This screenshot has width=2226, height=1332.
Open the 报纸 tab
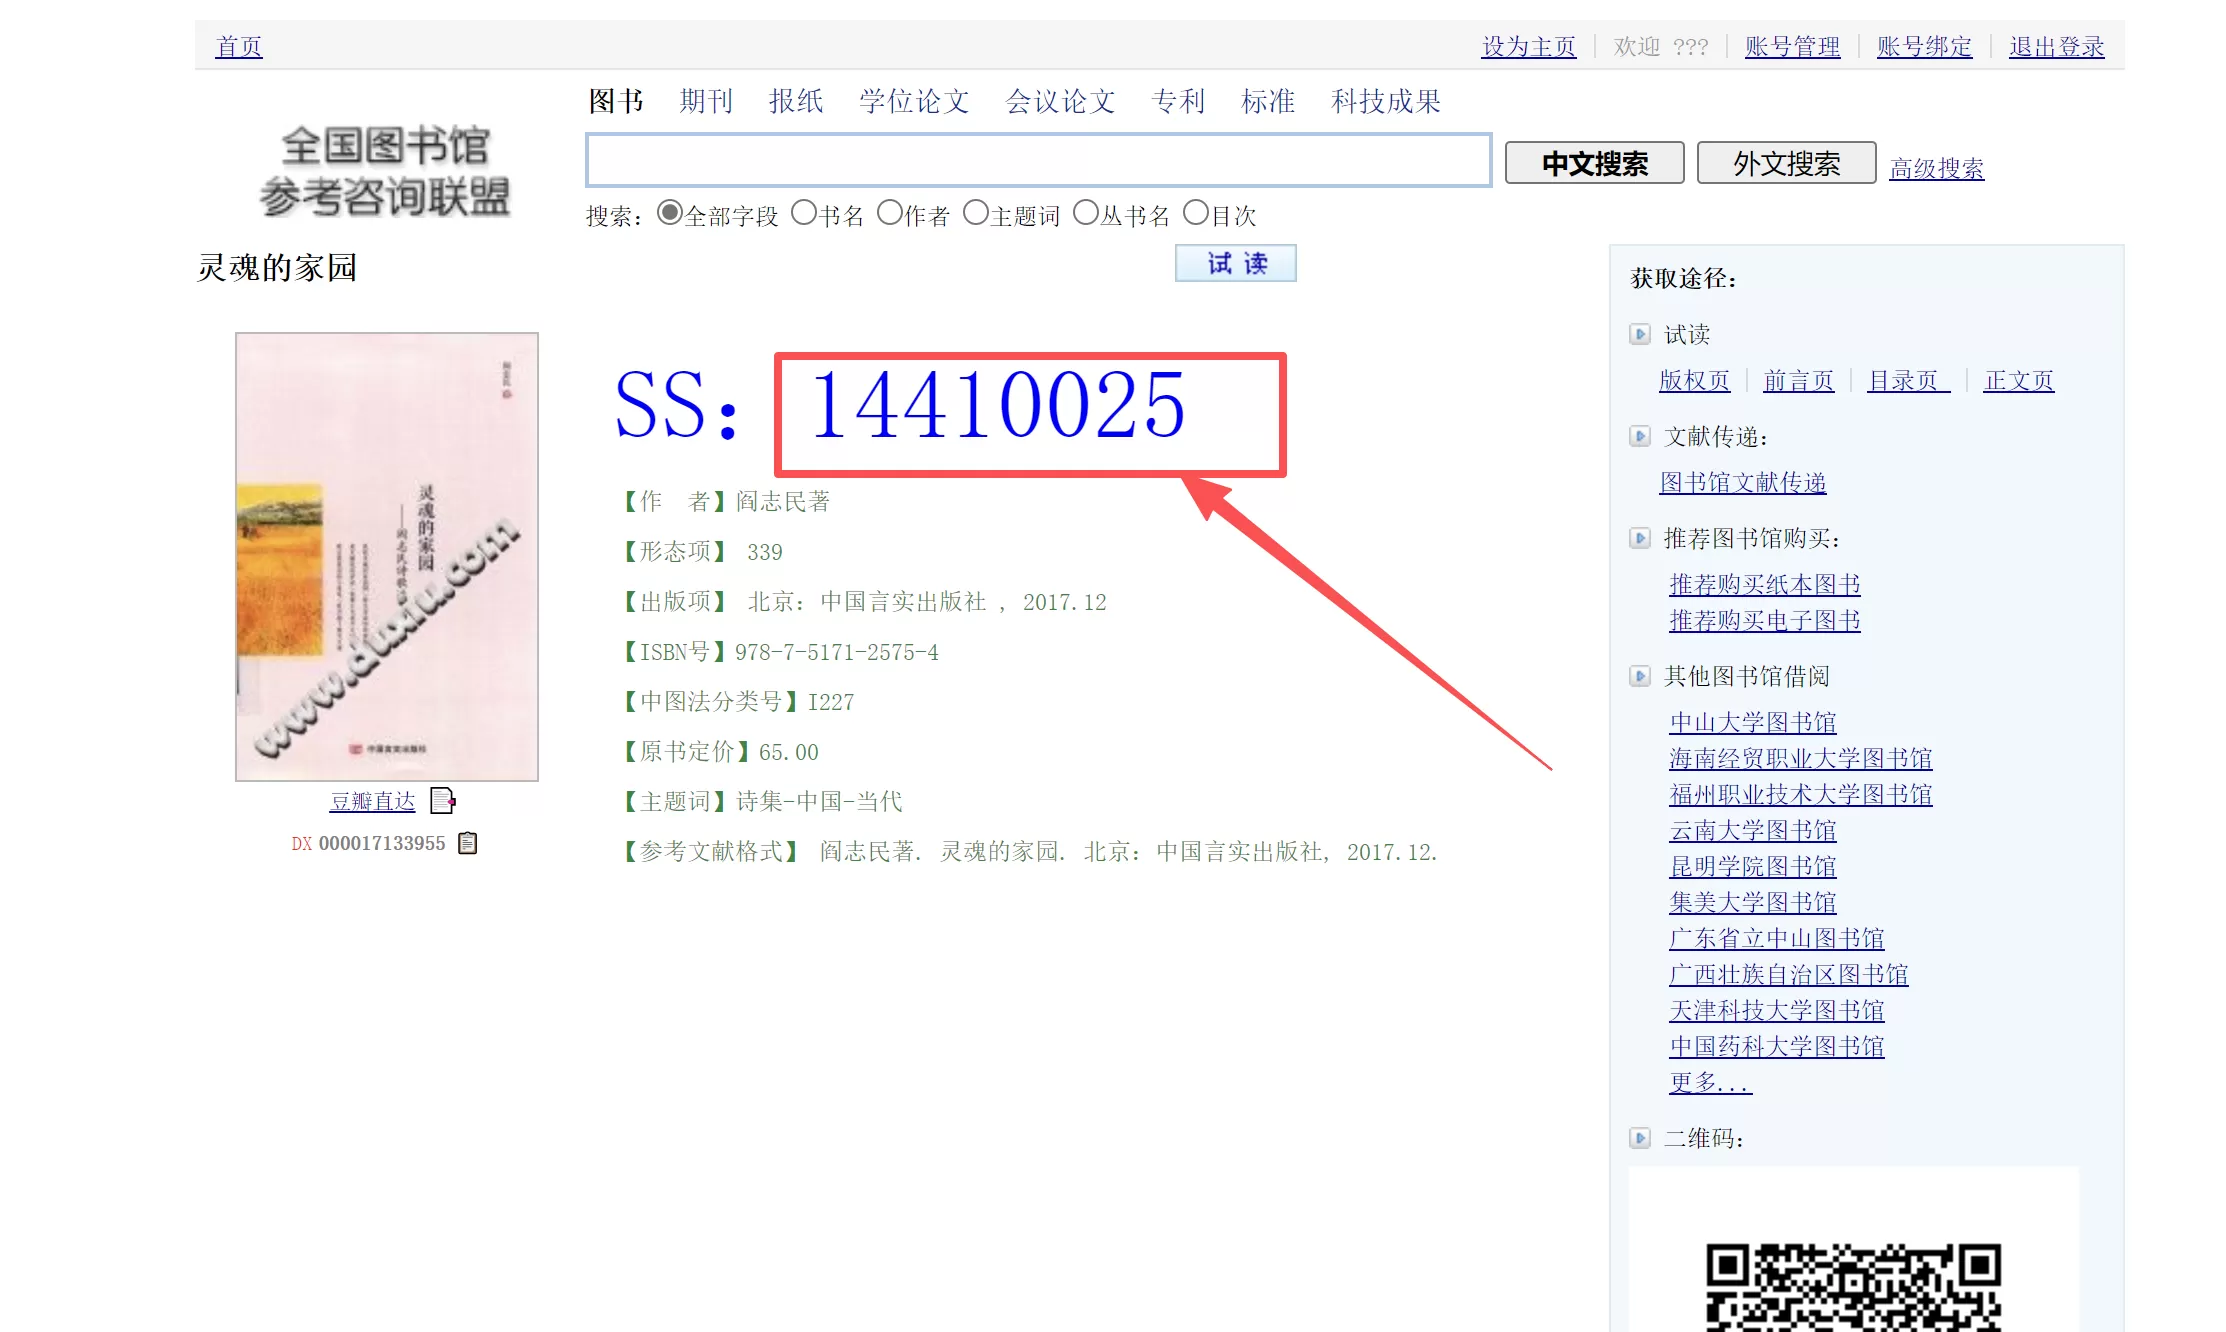click(x=796, y=101)
